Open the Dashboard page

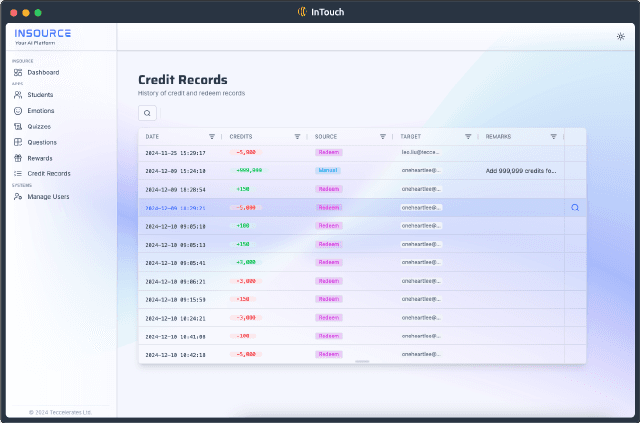point(43,73)
